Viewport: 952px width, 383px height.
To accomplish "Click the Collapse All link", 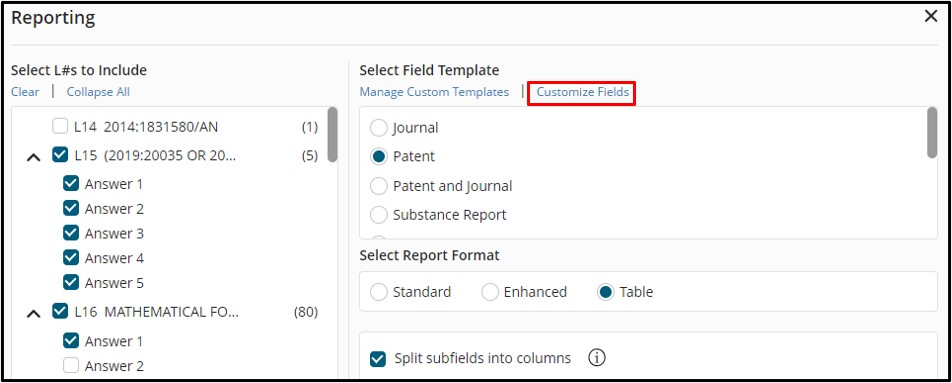I will tap(98, 92).
